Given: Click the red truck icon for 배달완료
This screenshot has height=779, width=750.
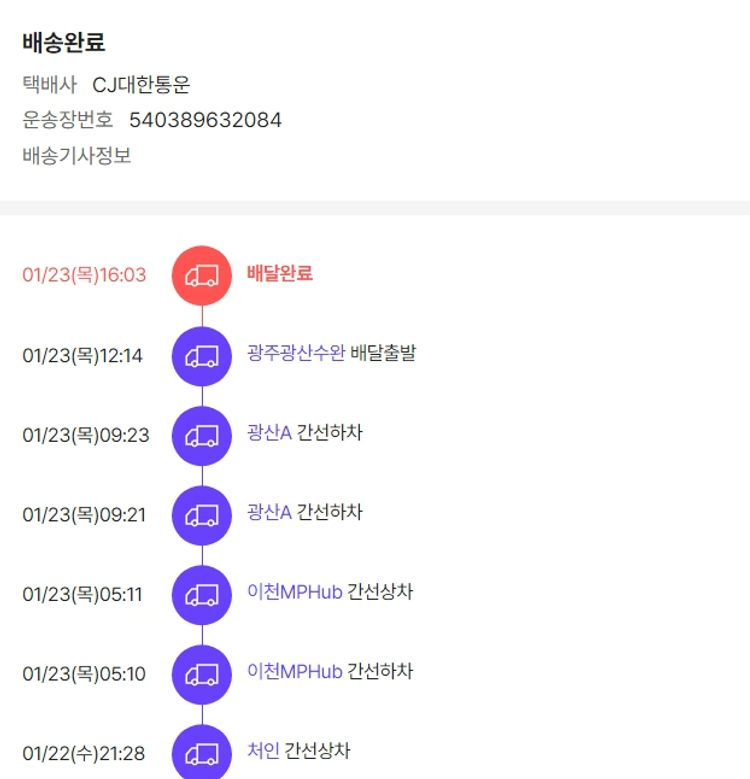Looking at the screenshot, I should click(202, 275).
